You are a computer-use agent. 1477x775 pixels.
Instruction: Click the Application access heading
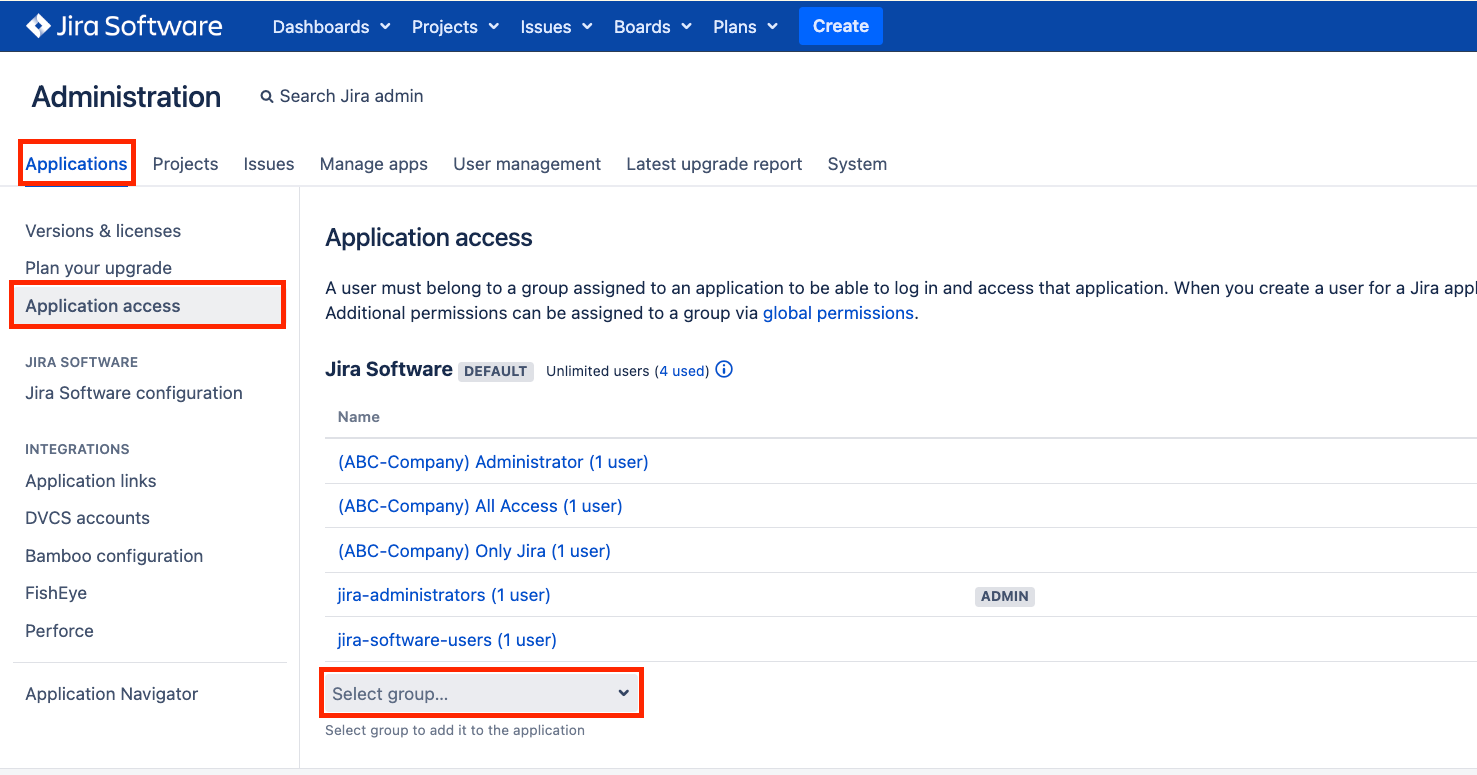click(429, 238)
